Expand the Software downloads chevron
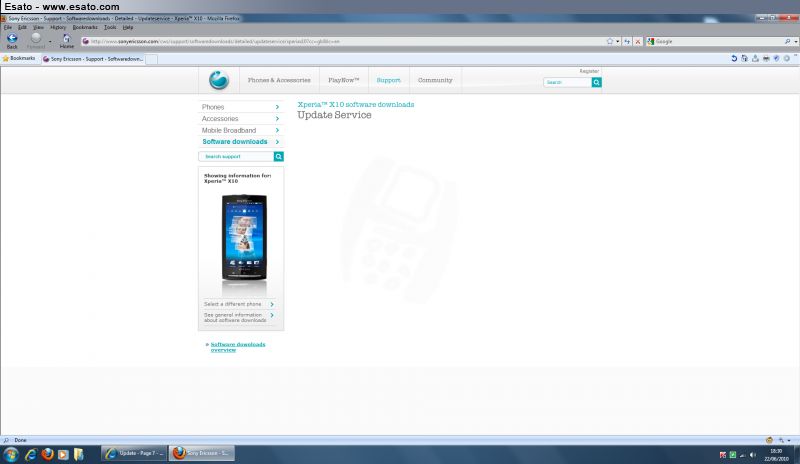This screenshot has height=464, width=800. pos(277,142)
